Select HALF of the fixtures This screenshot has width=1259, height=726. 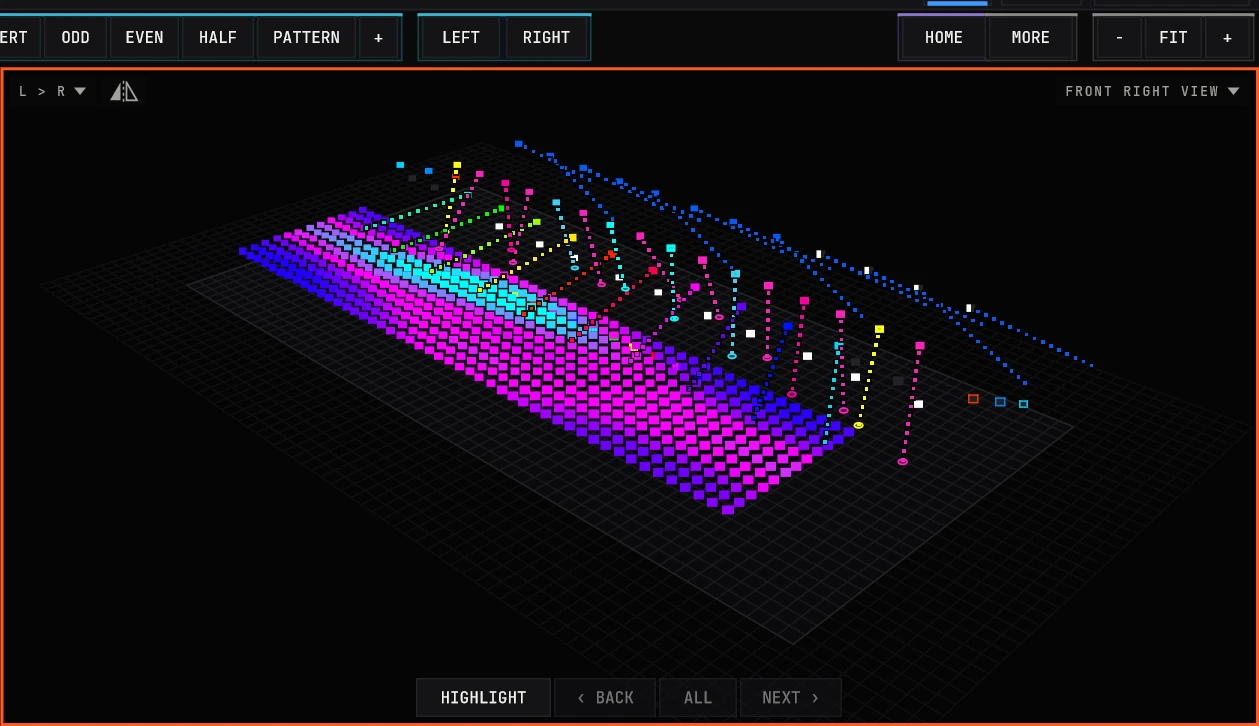tap(218, 38)
